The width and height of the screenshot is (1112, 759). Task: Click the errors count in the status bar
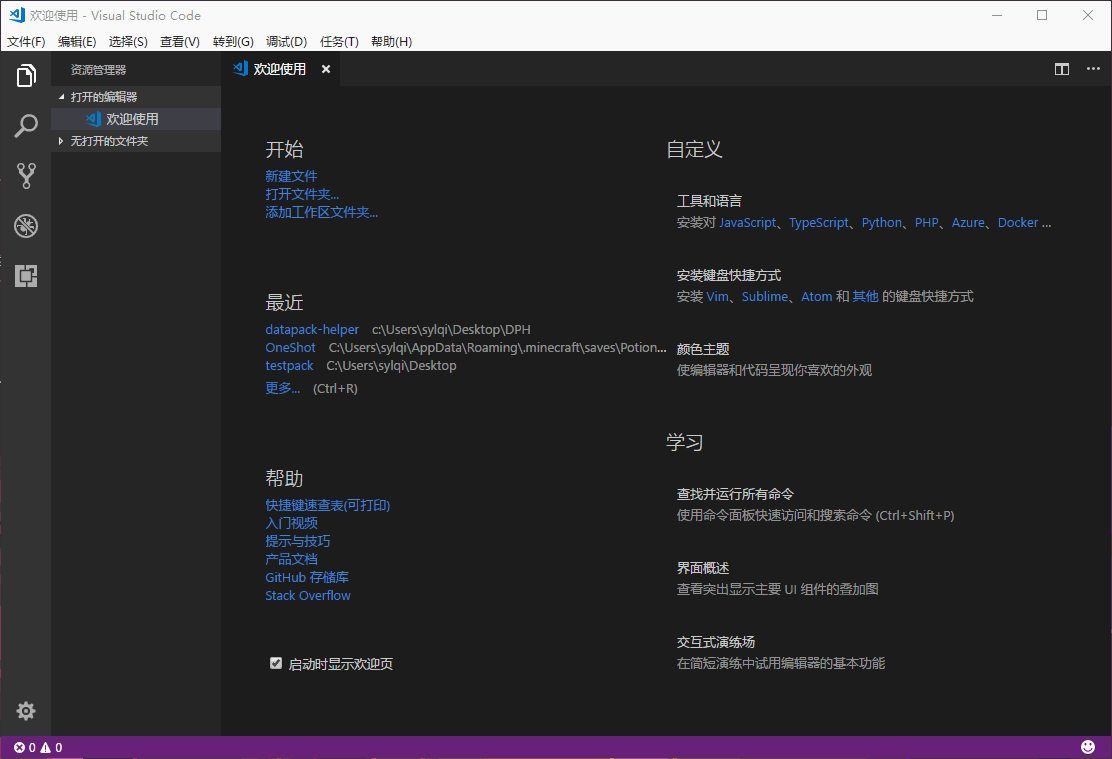point(25,748)
